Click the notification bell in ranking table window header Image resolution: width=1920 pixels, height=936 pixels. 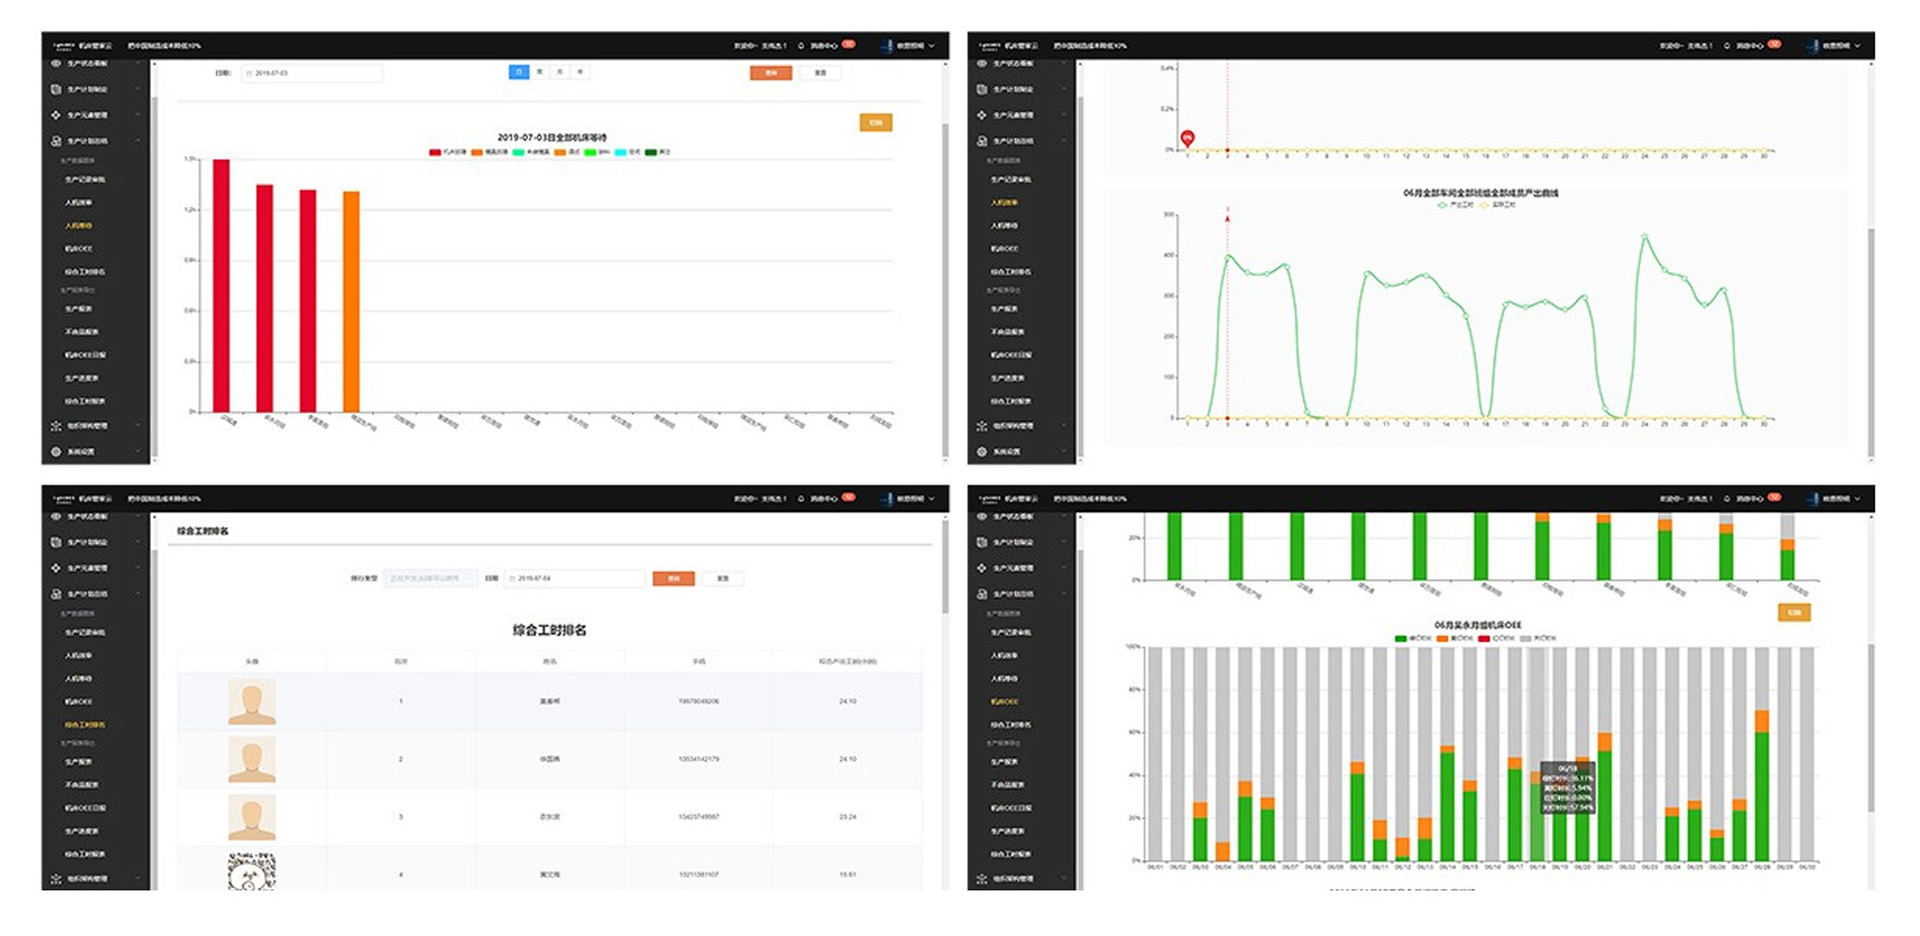[x=801, y=498]
